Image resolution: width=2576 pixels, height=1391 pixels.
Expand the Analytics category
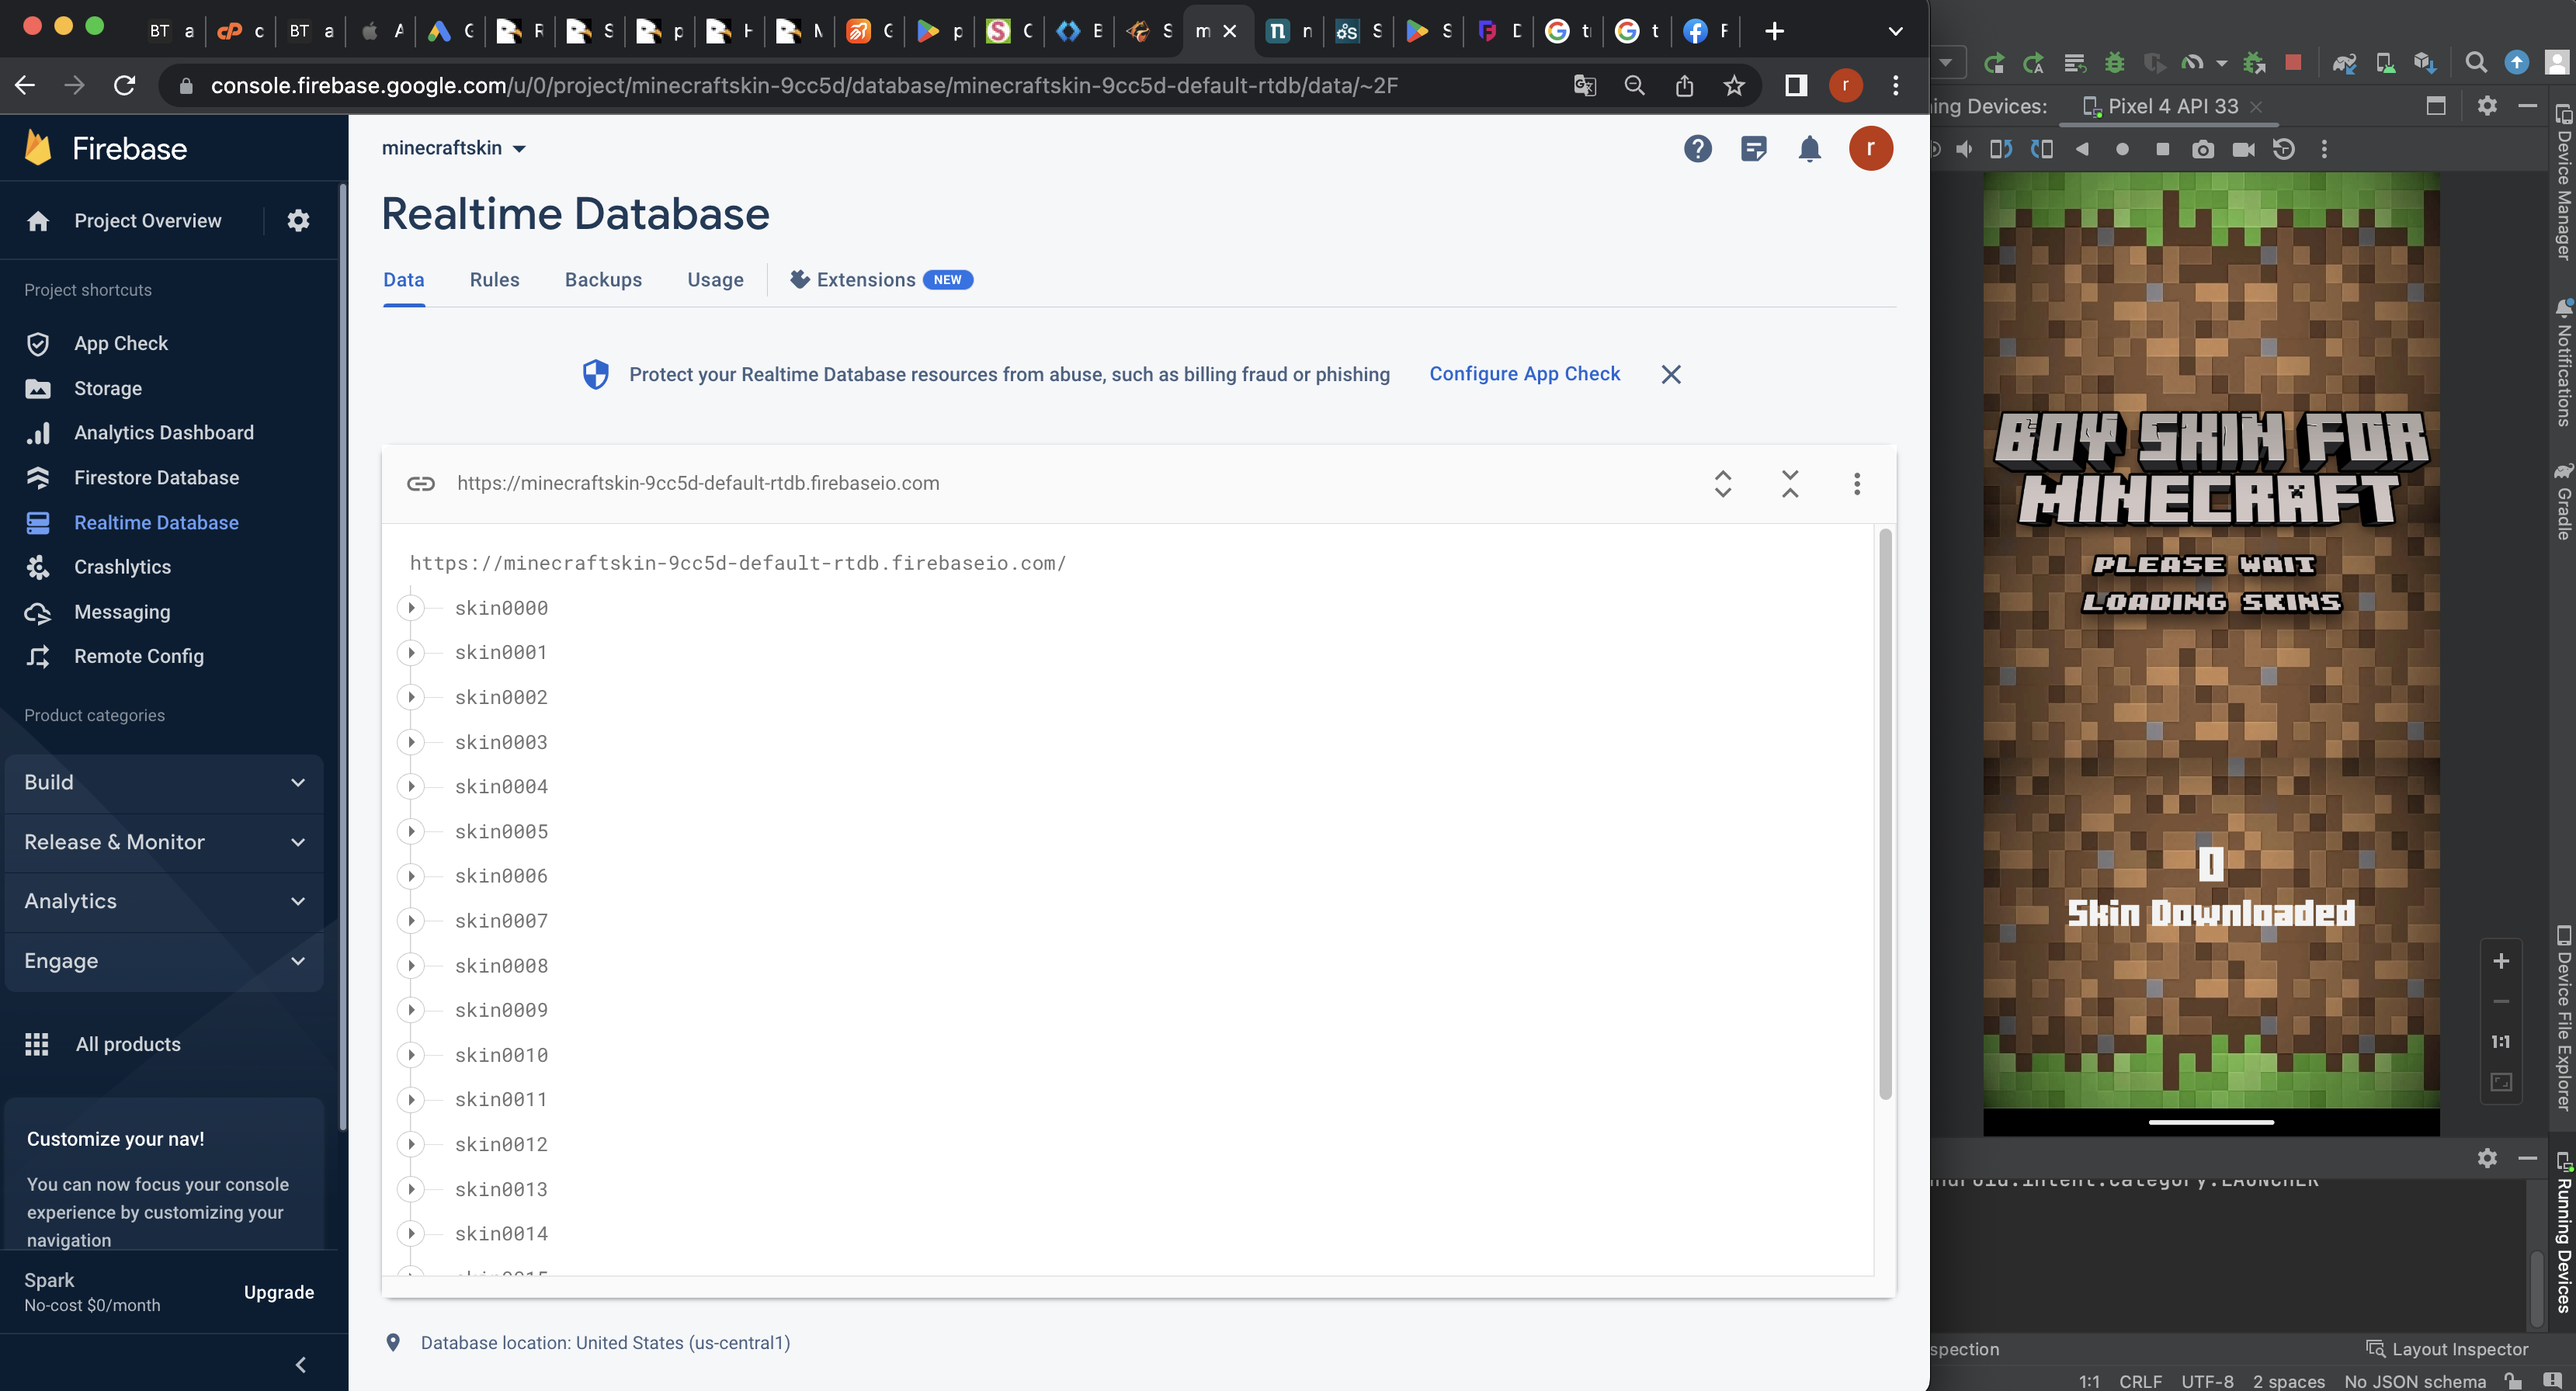click(164, 902)
